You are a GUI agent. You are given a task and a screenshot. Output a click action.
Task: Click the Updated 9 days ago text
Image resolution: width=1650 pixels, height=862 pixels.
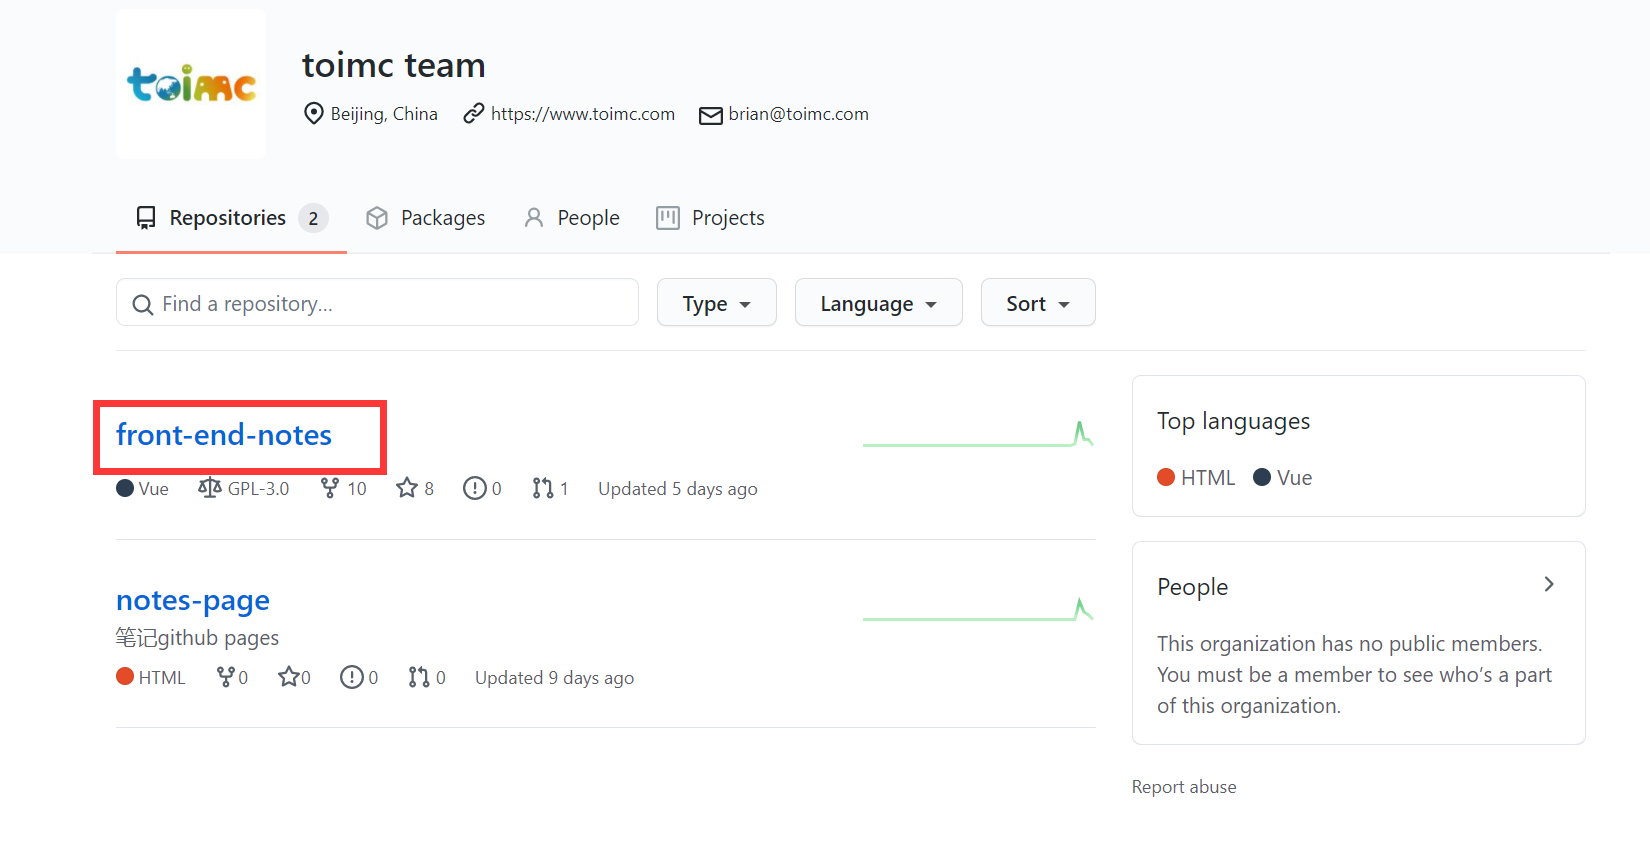pos(555,678)
